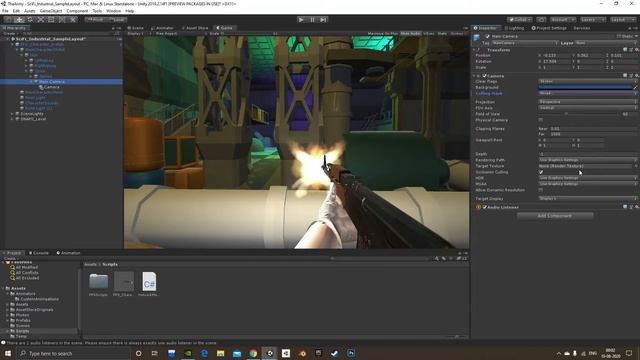Open the Projection dropdown
Image resolution: width=640 pixels, height=360 pixels.
coord(587,102)
